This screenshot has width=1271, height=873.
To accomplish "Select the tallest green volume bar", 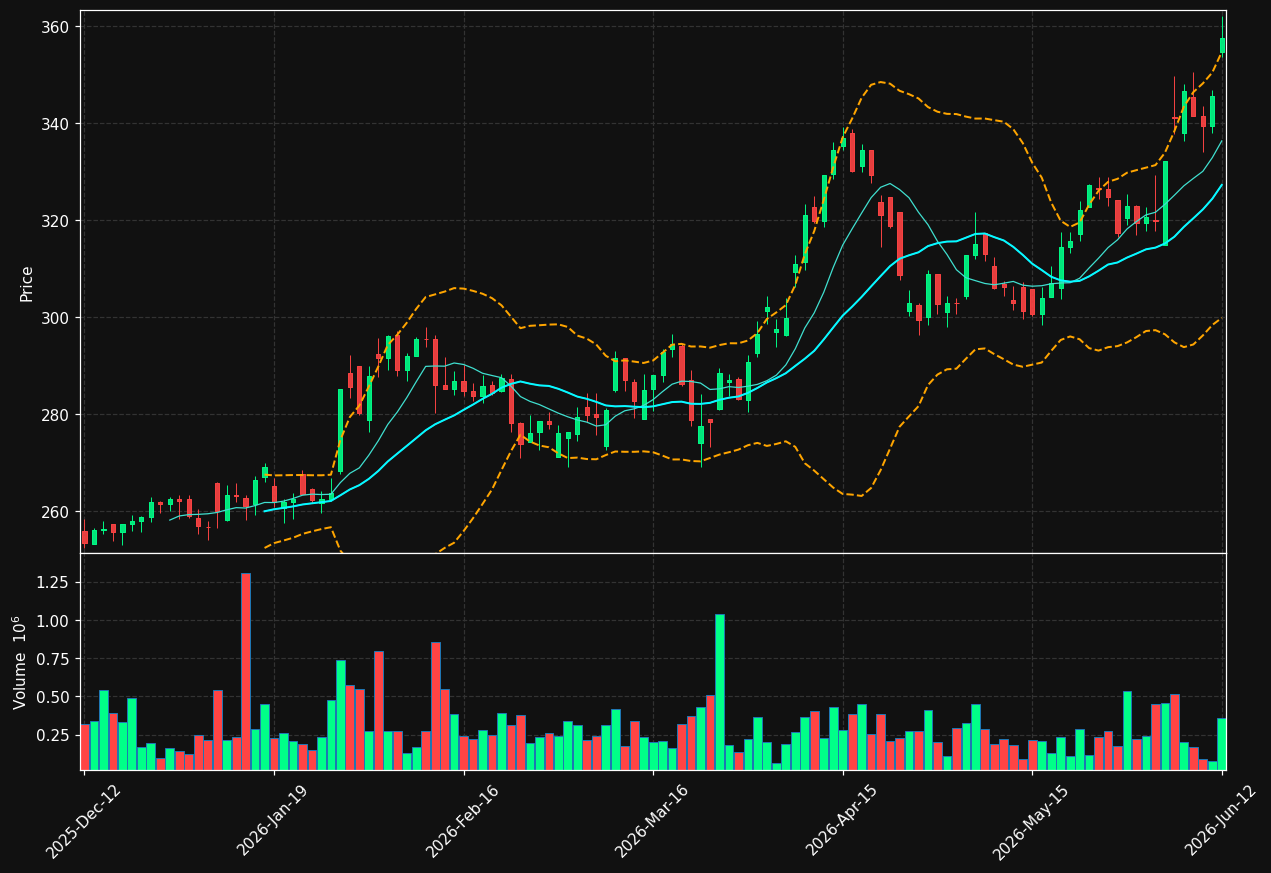I will pos(720,692).
